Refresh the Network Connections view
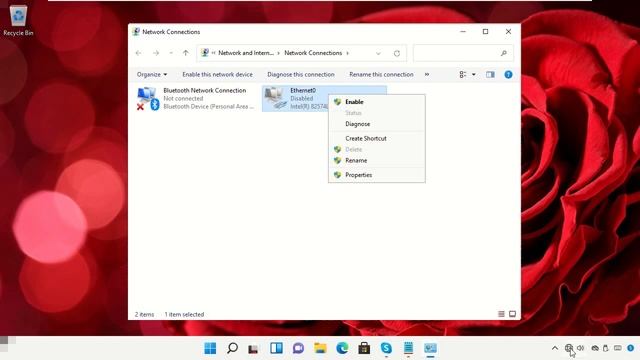Viewport: 640px width, 360px height. pyautogui.click(x=397, y=53)
